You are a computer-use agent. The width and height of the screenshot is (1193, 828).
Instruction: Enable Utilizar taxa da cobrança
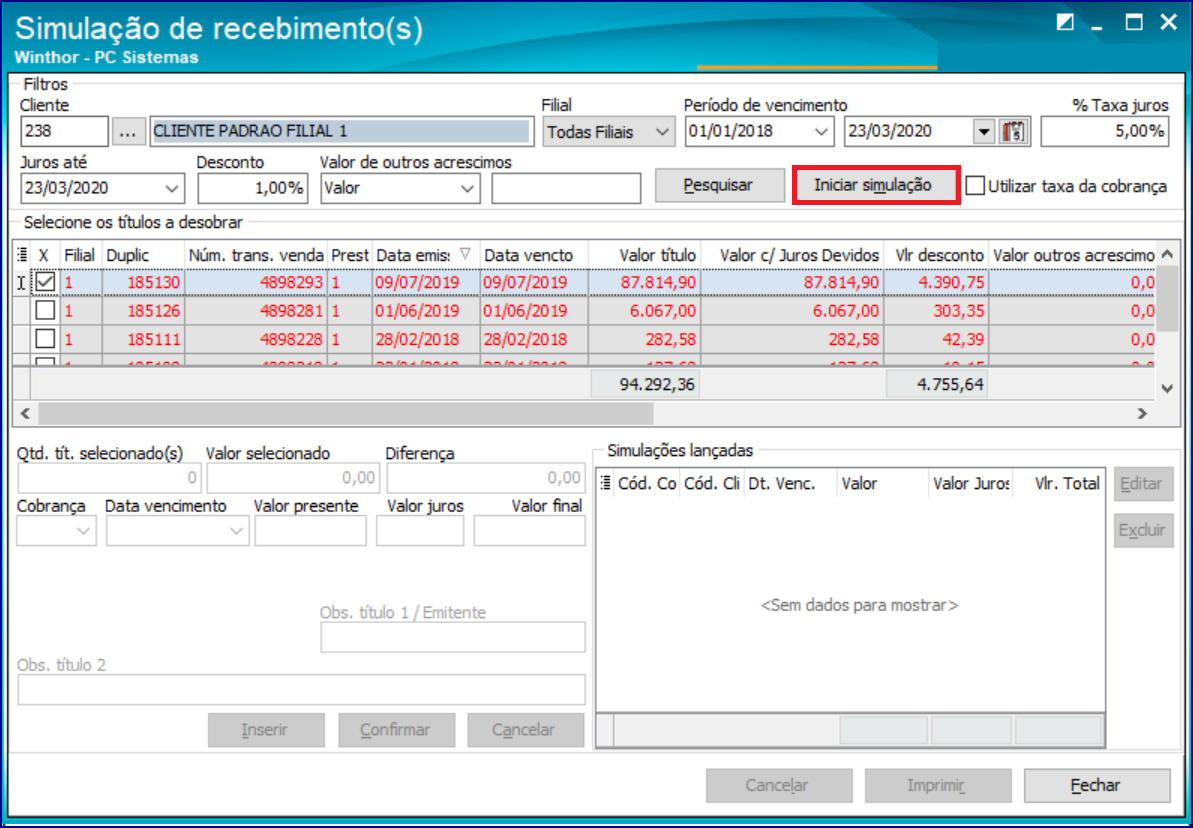975,186
